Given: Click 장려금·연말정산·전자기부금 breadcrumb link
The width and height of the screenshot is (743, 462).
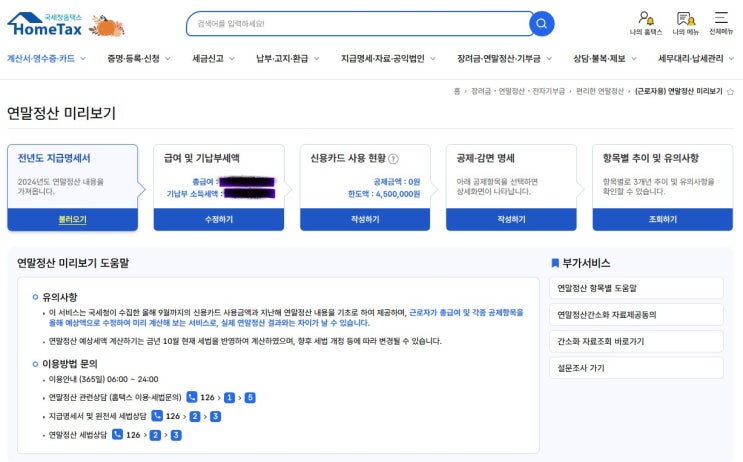Looking at the screenshot, I should click(518, 91).
